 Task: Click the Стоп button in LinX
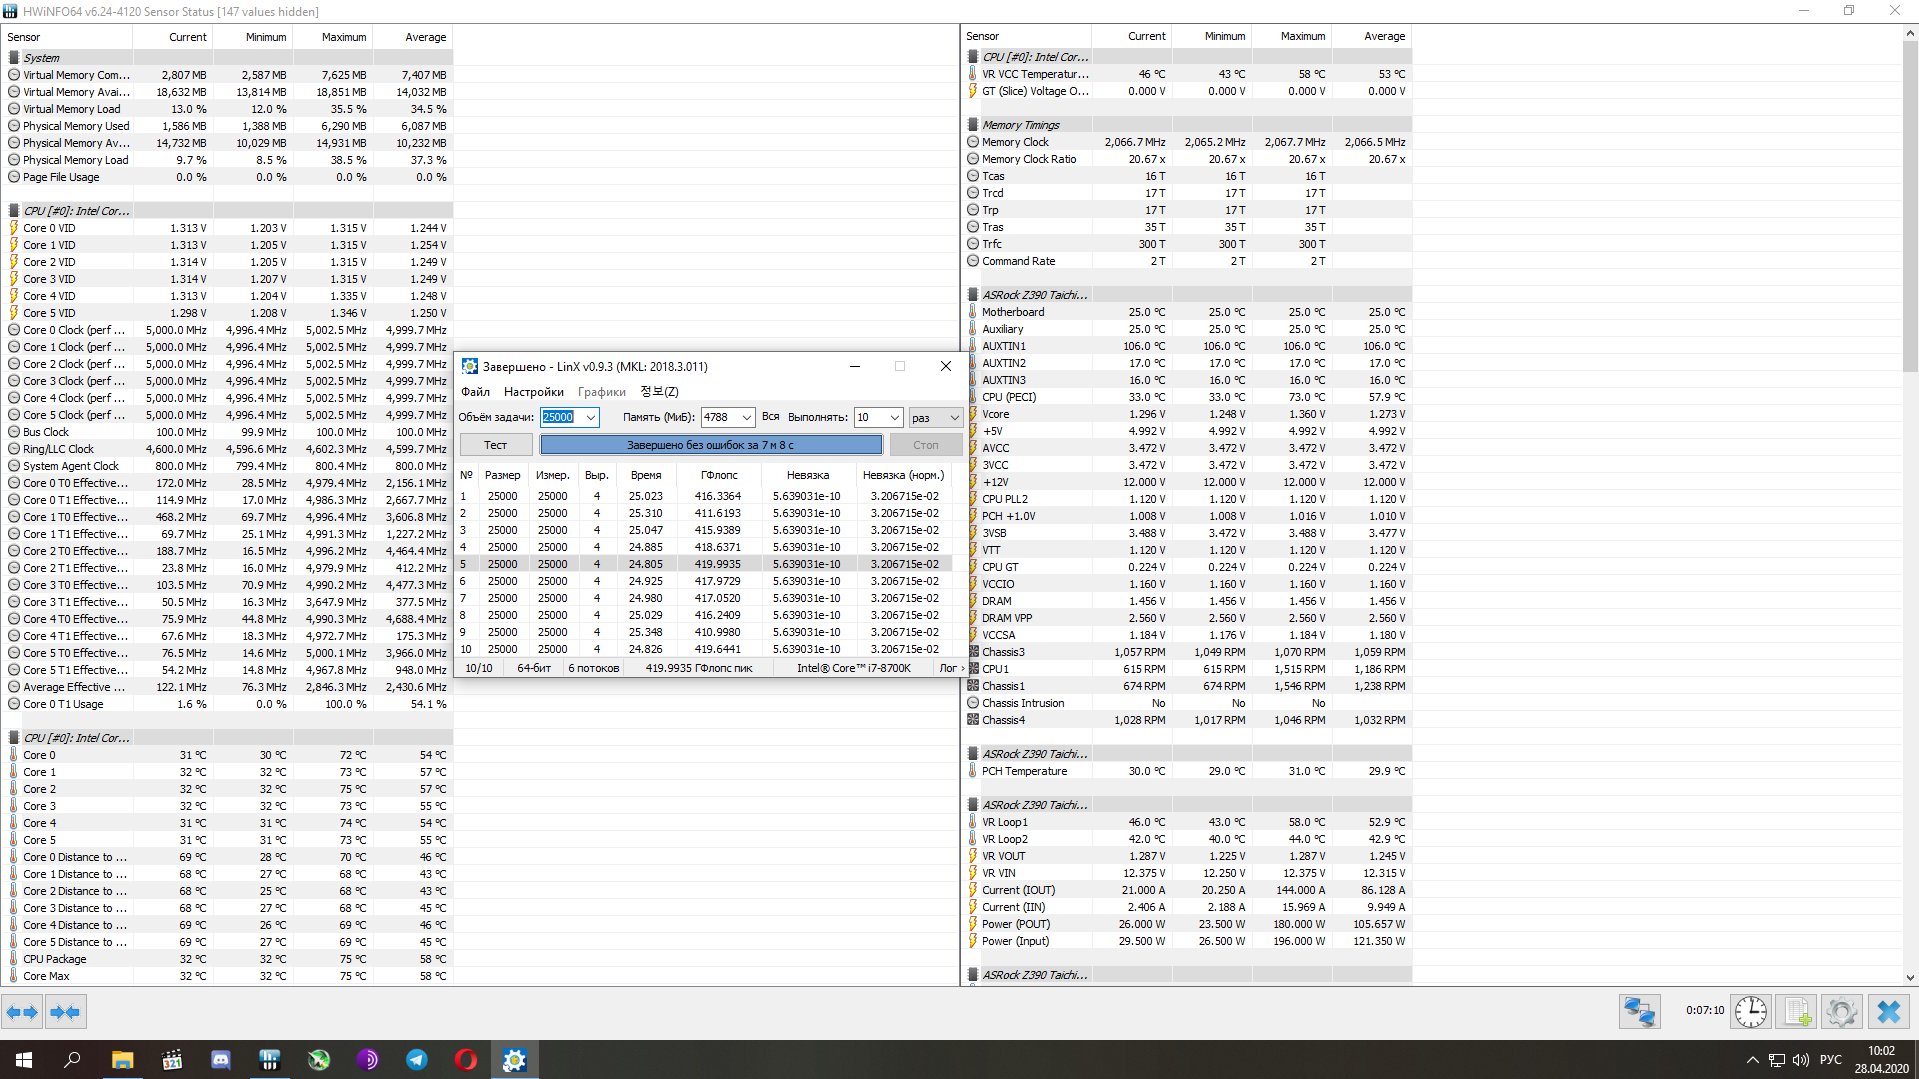(x=925, y=445)
